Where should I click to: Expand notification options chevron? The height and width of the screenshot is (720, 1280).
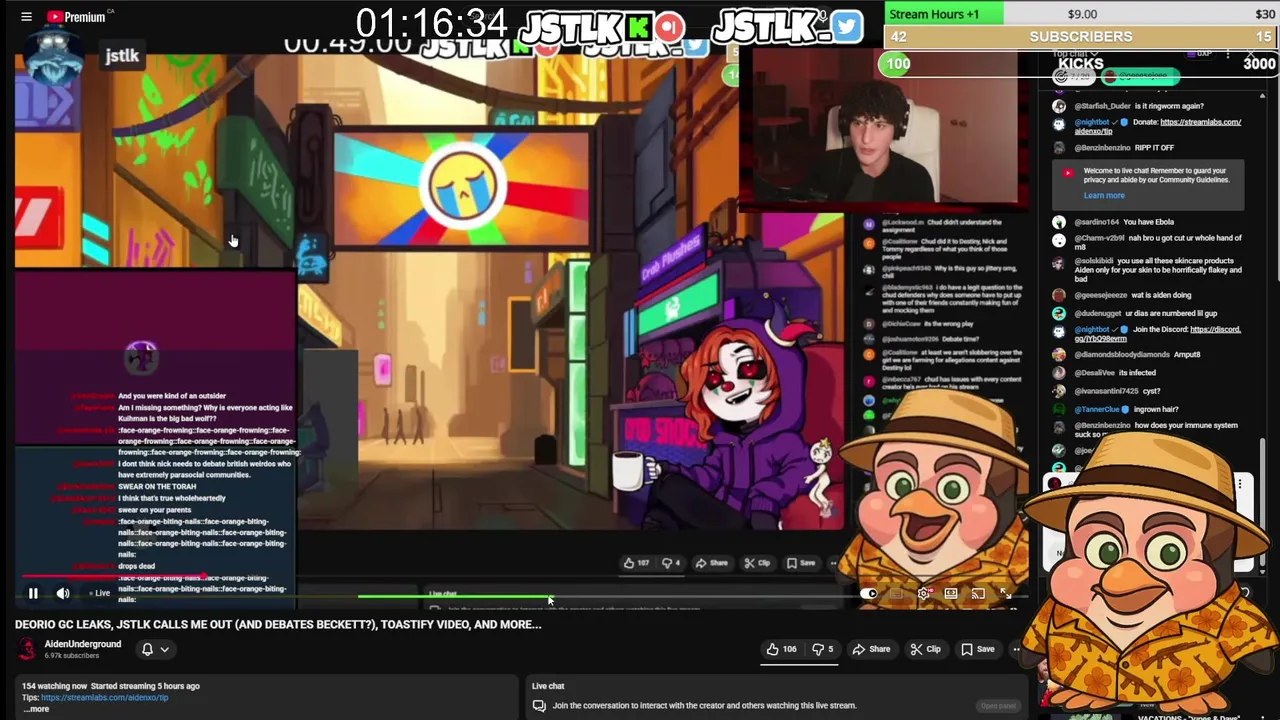[165, 649]
